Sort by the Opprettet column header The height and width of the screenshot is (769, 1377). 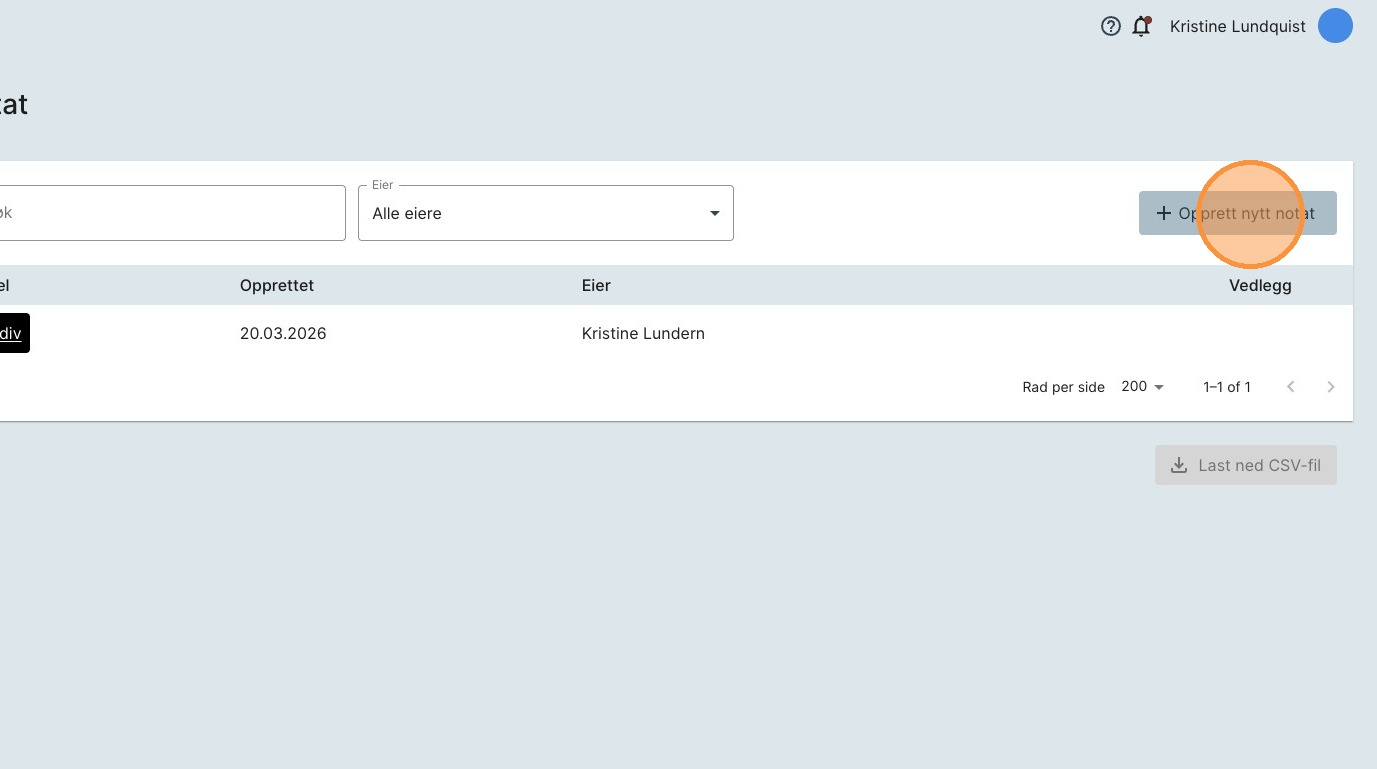point(277,285)
